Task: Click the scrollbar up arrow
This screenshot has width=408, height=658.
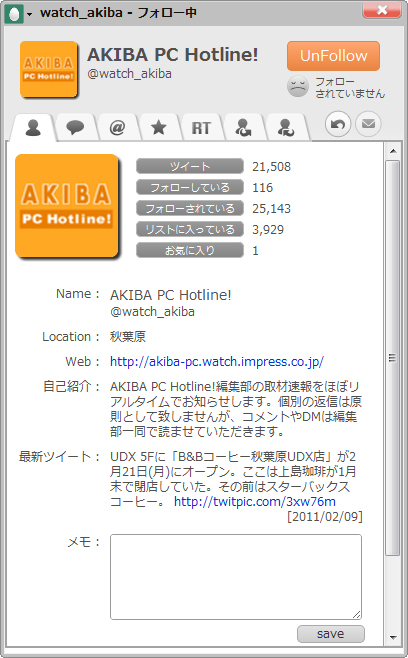Action: coord(393,151)
